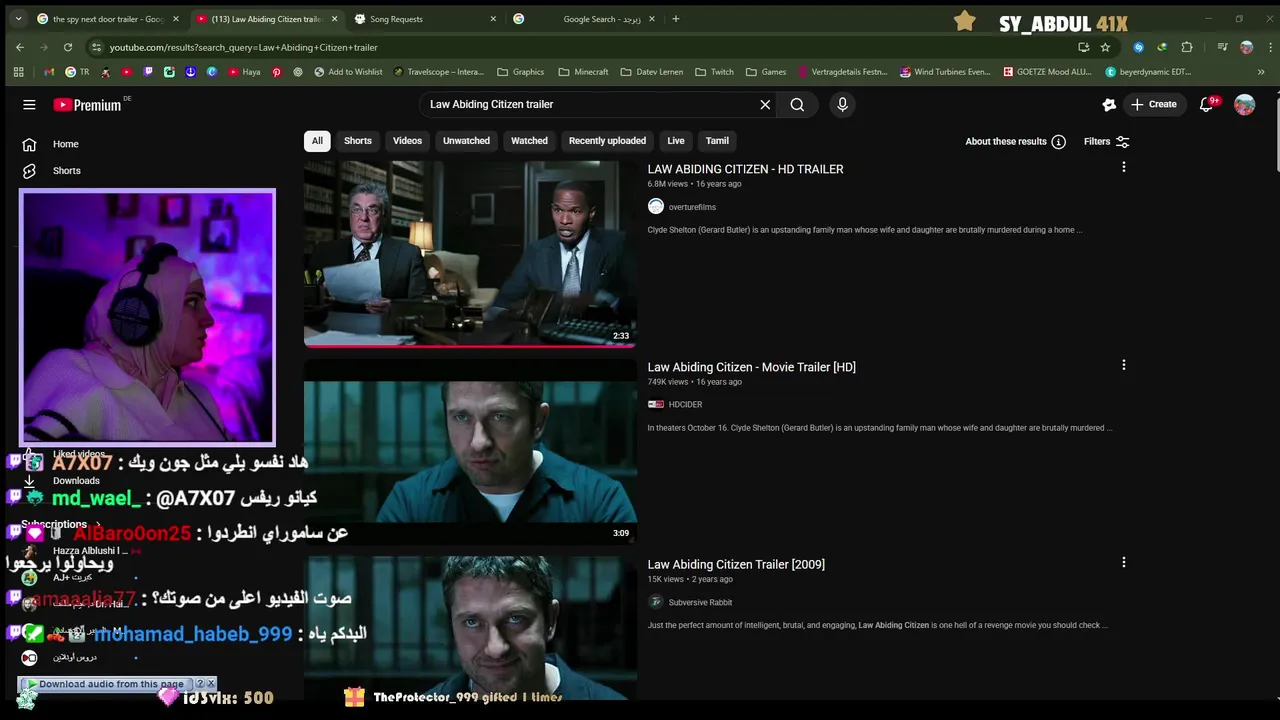Close the Song Requests tab
This screenshot has height=720, width=1280.
click(494, 19)
